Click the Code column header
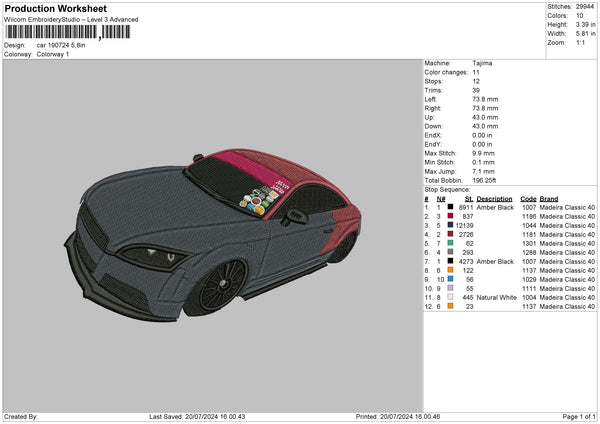The width and height of the screenshot is (600, 424). pos(528,198)
